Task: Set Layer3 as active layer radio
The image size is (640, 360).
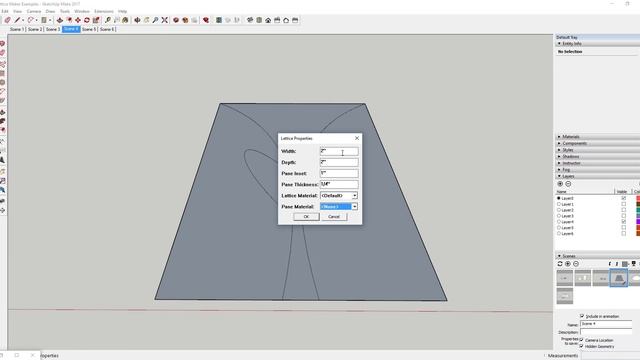Action: tap(559, 216)
